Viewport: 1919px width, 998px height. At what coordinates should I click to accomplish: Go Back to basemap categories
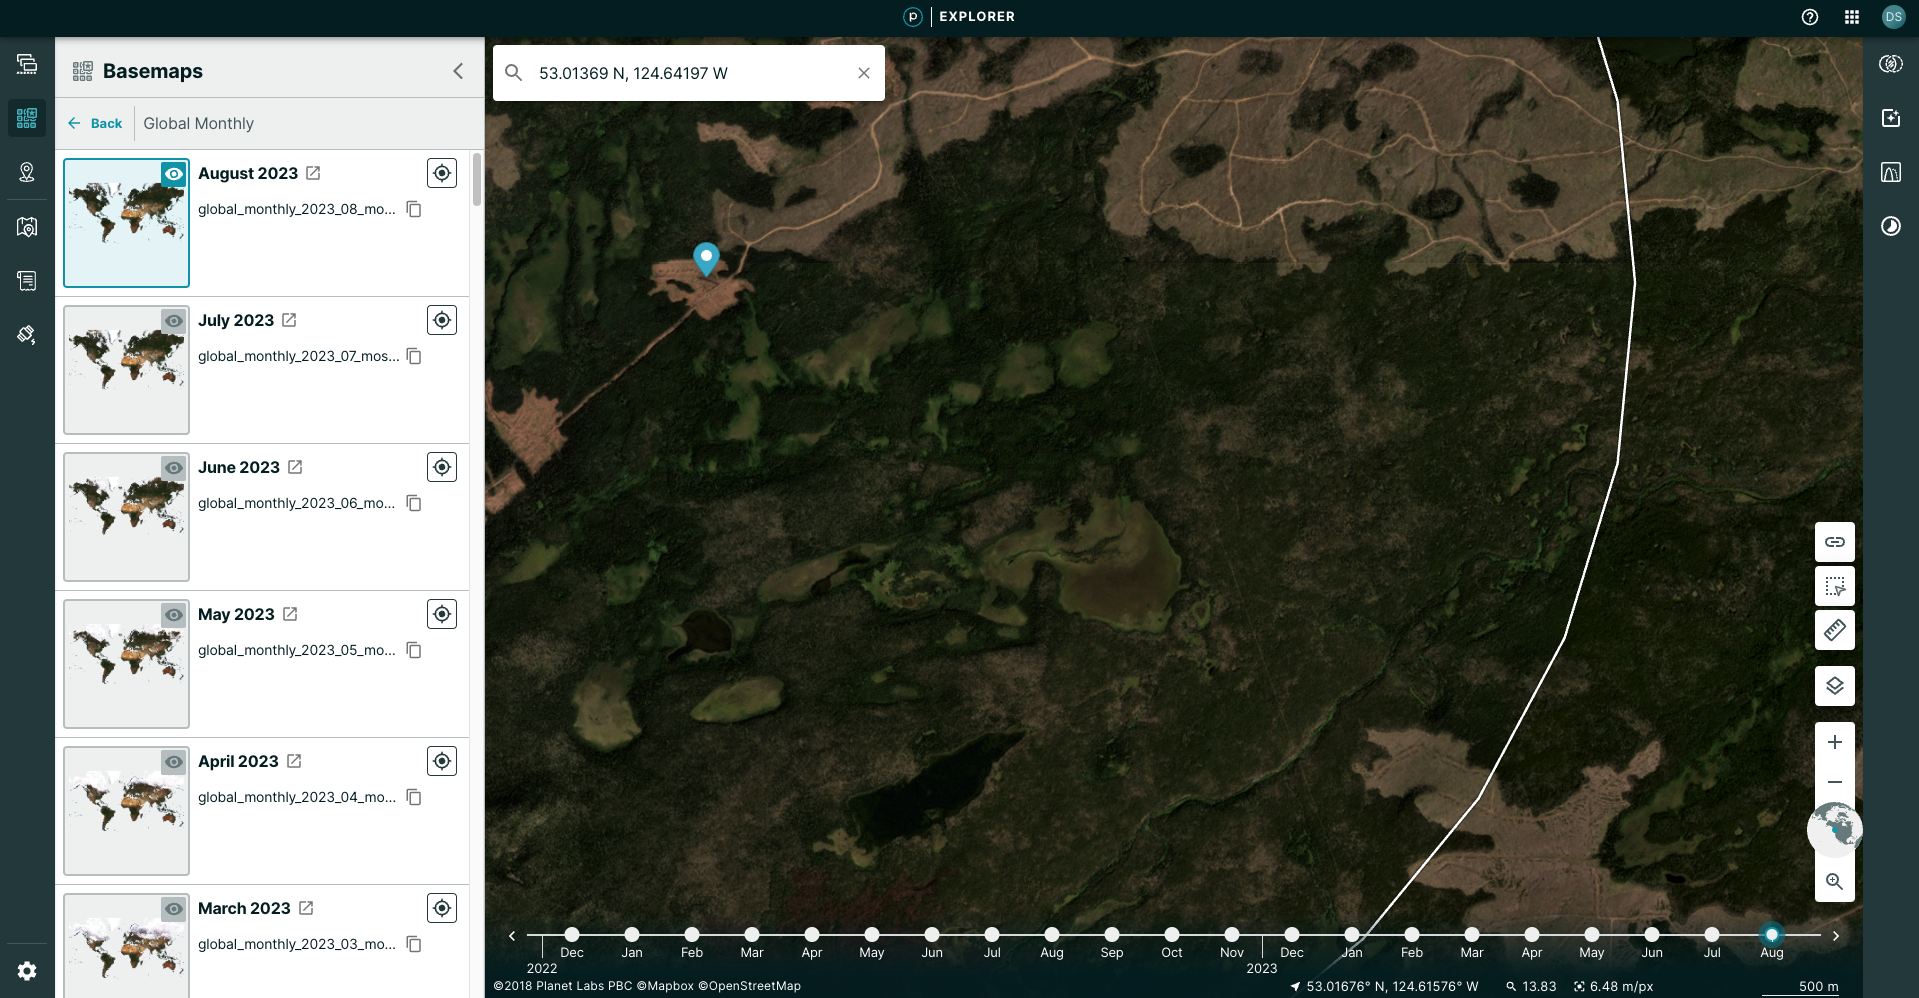pyautogui.click(x=95, y=123)
